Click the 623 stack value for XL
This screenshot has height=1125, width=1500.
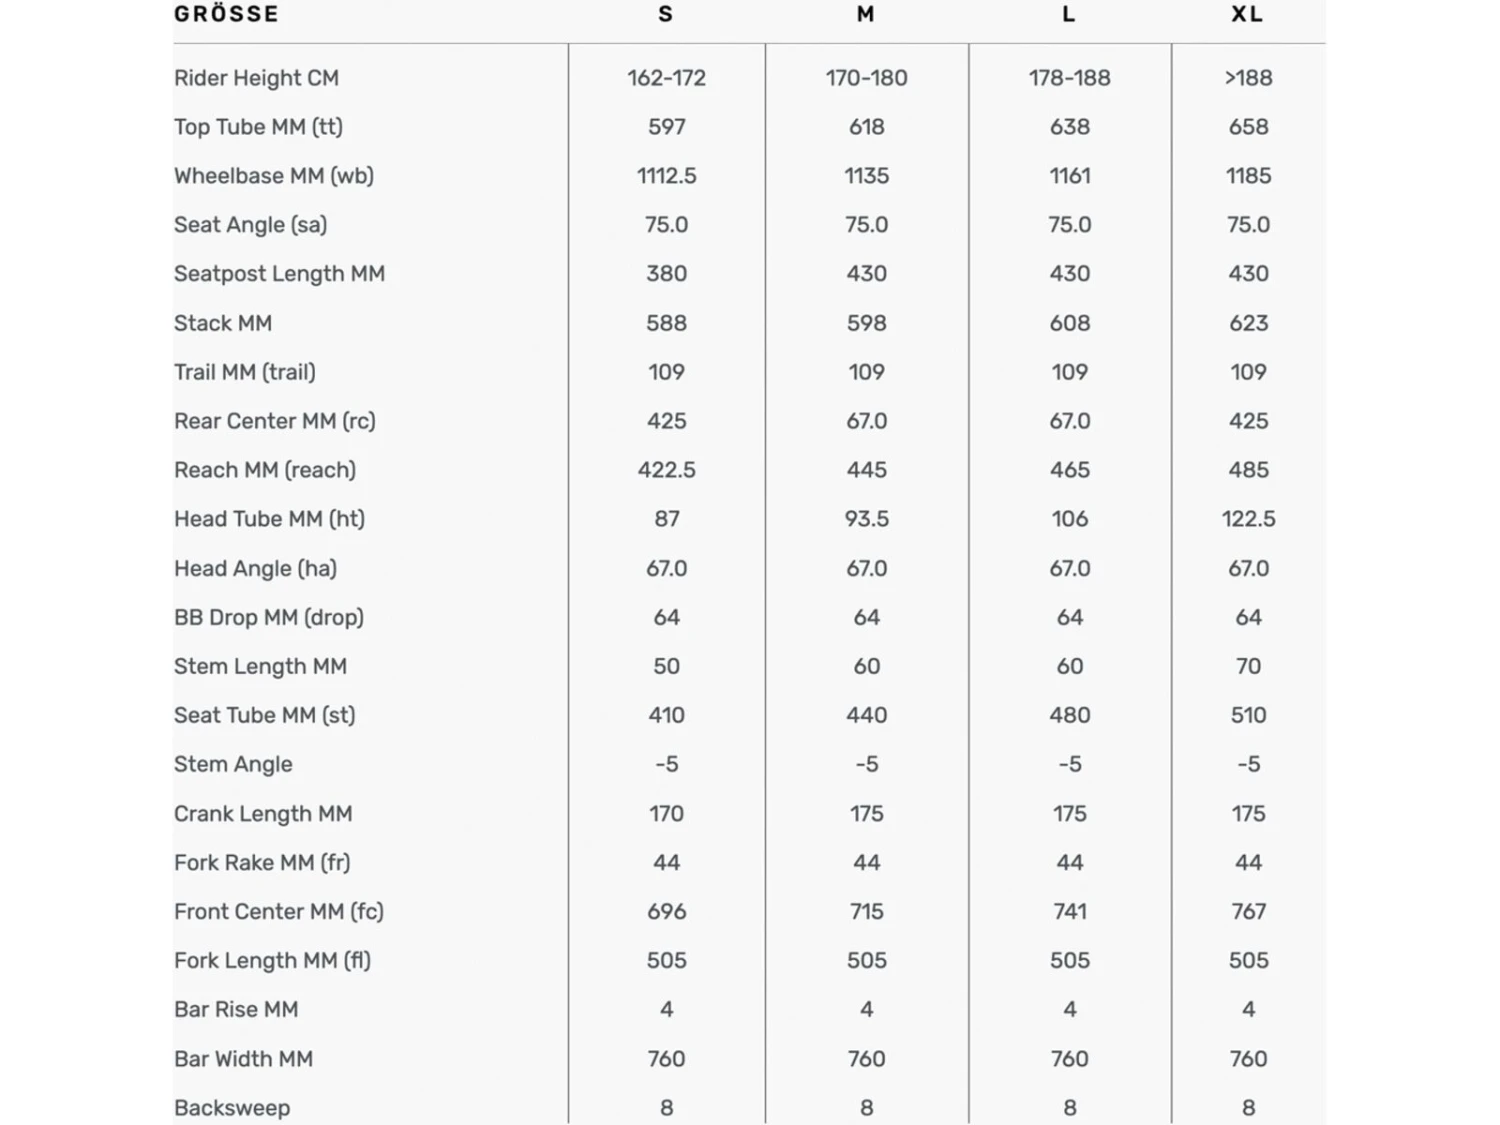pyautogui.click(x=1248, y=323)
